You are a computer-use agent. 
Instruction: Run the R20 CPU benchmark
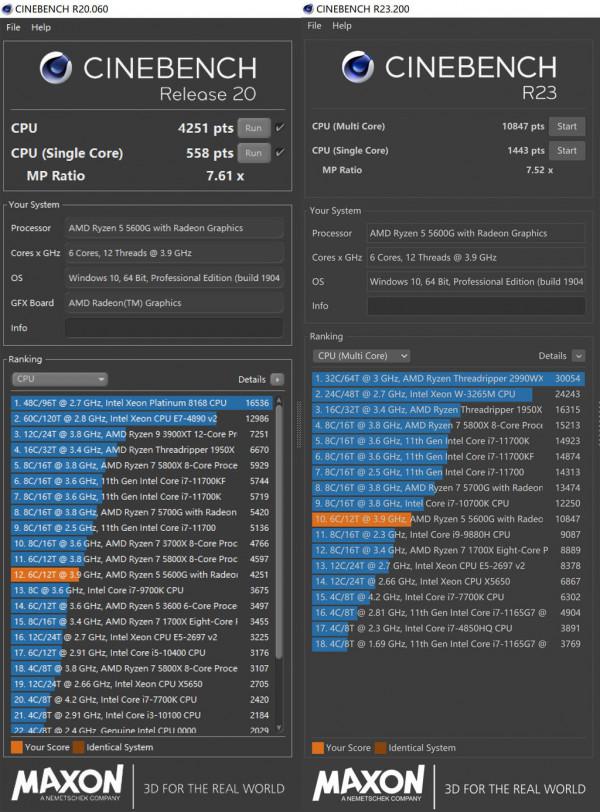(253, 128)
